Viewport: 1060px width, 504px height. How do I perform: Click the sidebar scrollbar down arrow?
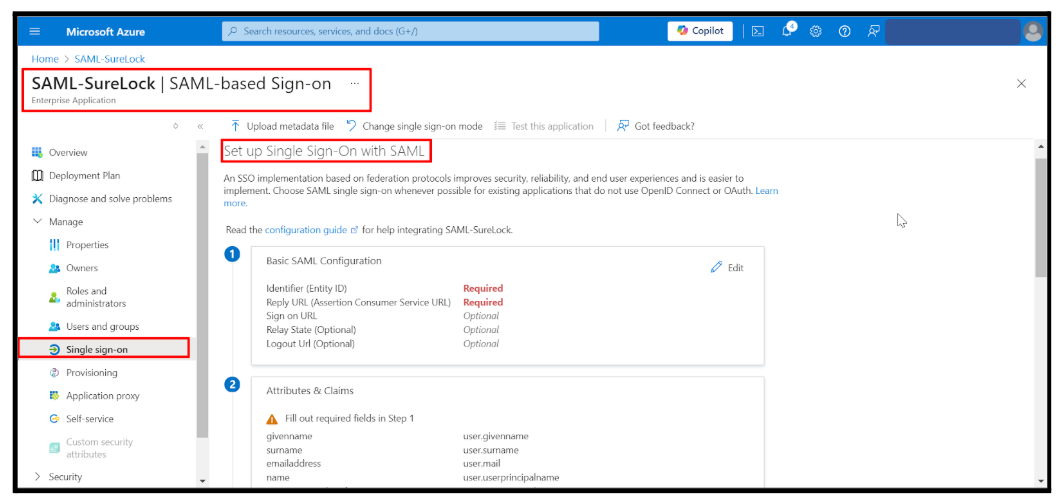tap(201, 481)
